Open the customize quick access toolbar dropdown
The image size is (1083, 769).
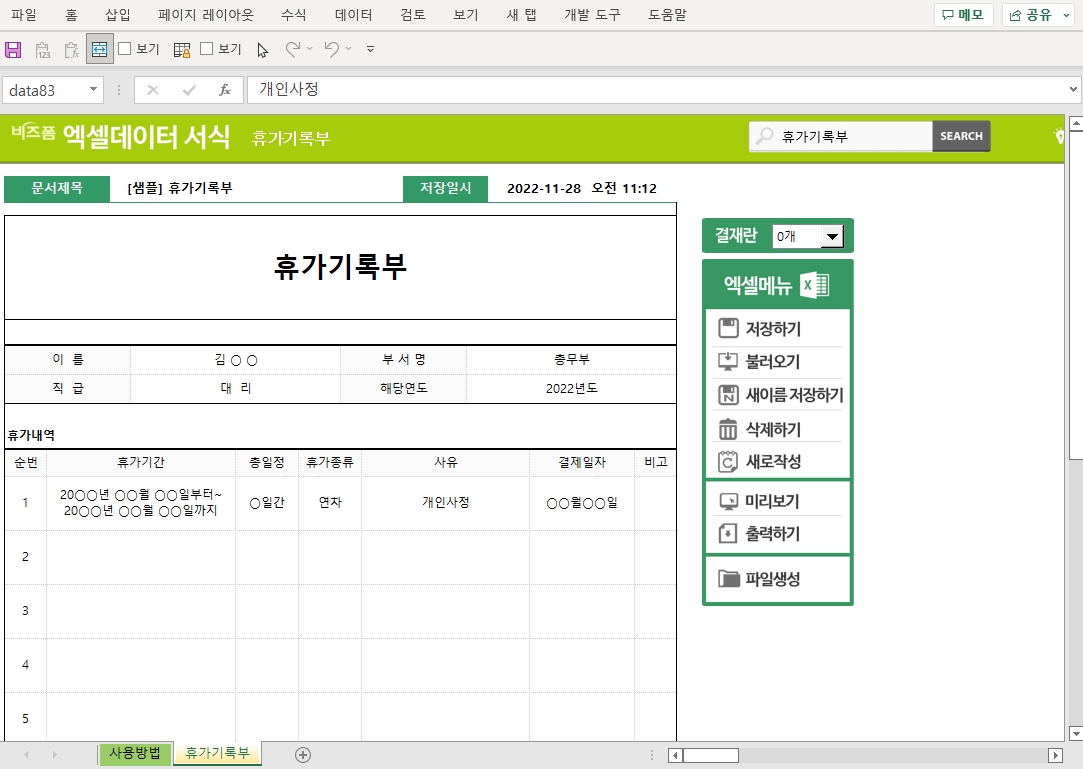(370, 49)
